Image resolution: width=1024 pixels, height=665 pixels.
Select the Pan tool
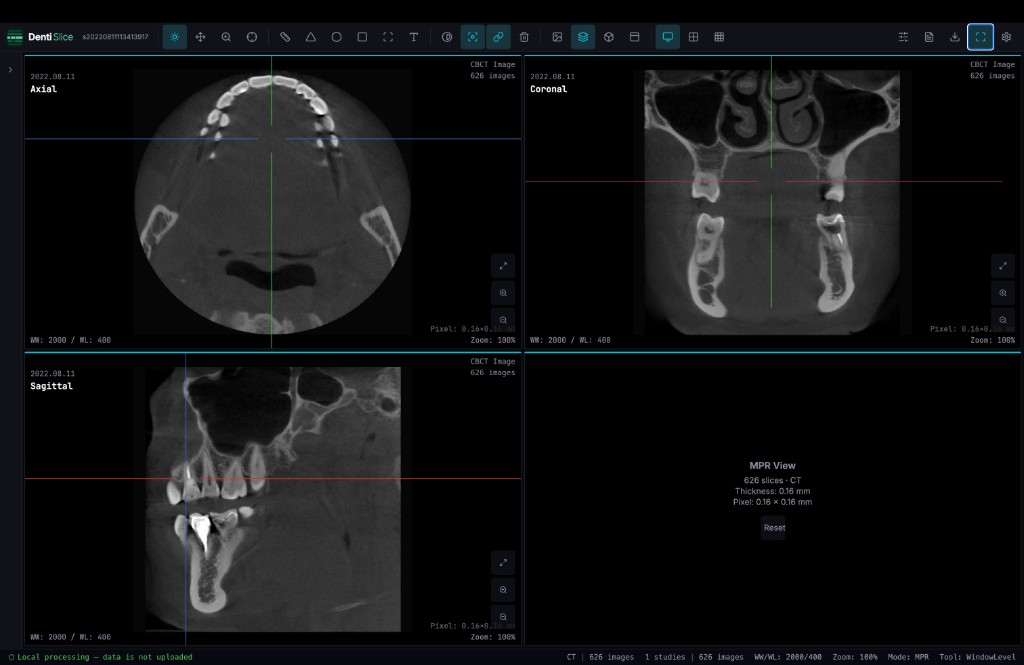coord(200,37)
